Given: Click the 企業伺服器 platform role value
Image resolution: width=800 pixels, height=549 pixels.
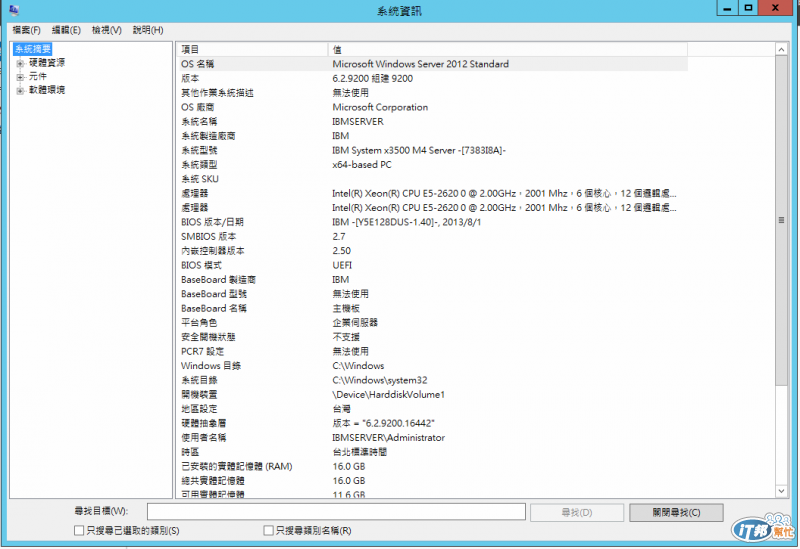Looking at the screenshot, I should 355,322.
